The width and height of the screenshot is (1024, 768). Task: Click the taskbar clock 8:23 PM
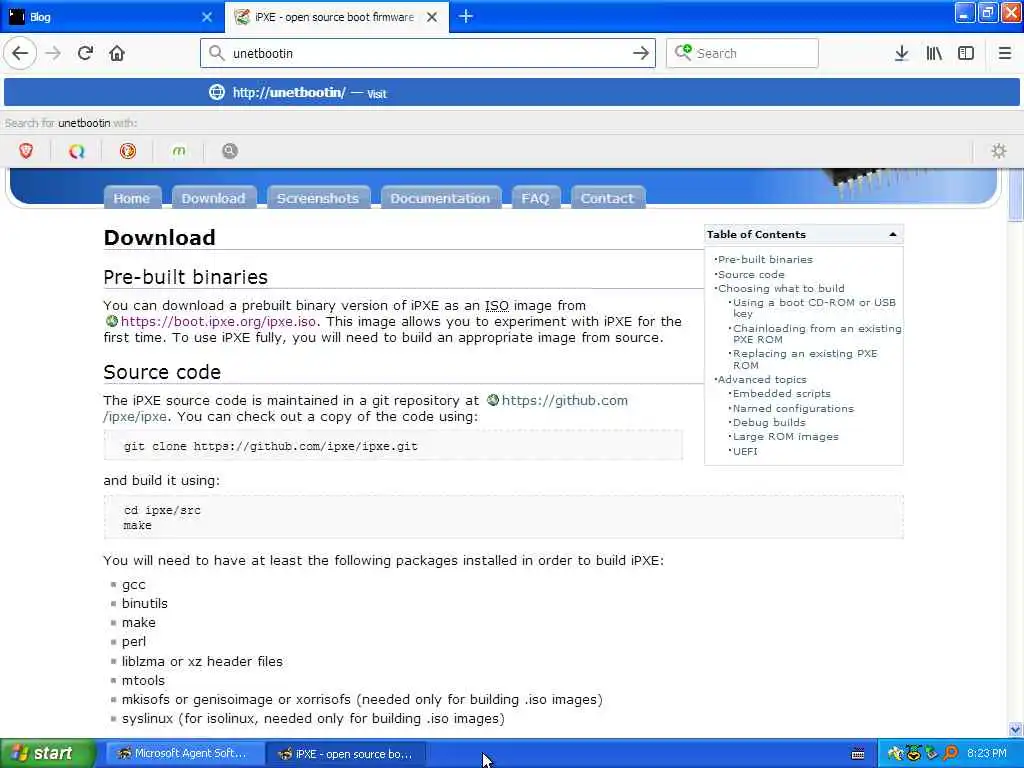click(x=987, y=754)
